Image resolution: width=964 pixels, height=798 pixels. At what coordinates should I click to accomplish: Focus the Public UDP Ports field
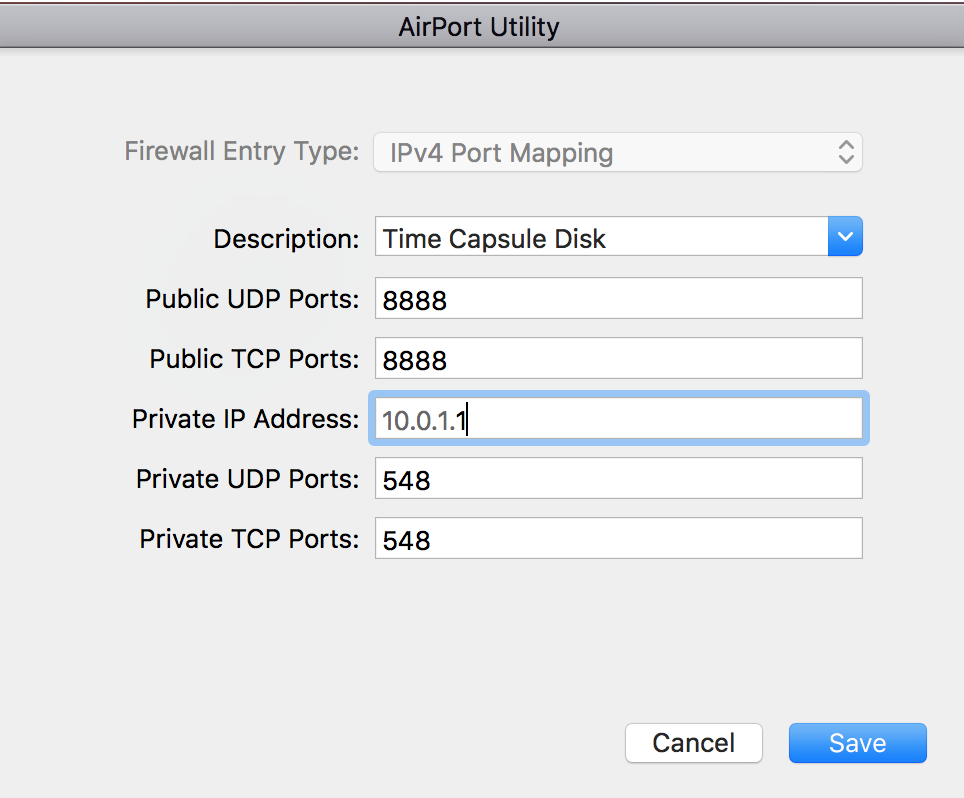[x=618, y=299]
